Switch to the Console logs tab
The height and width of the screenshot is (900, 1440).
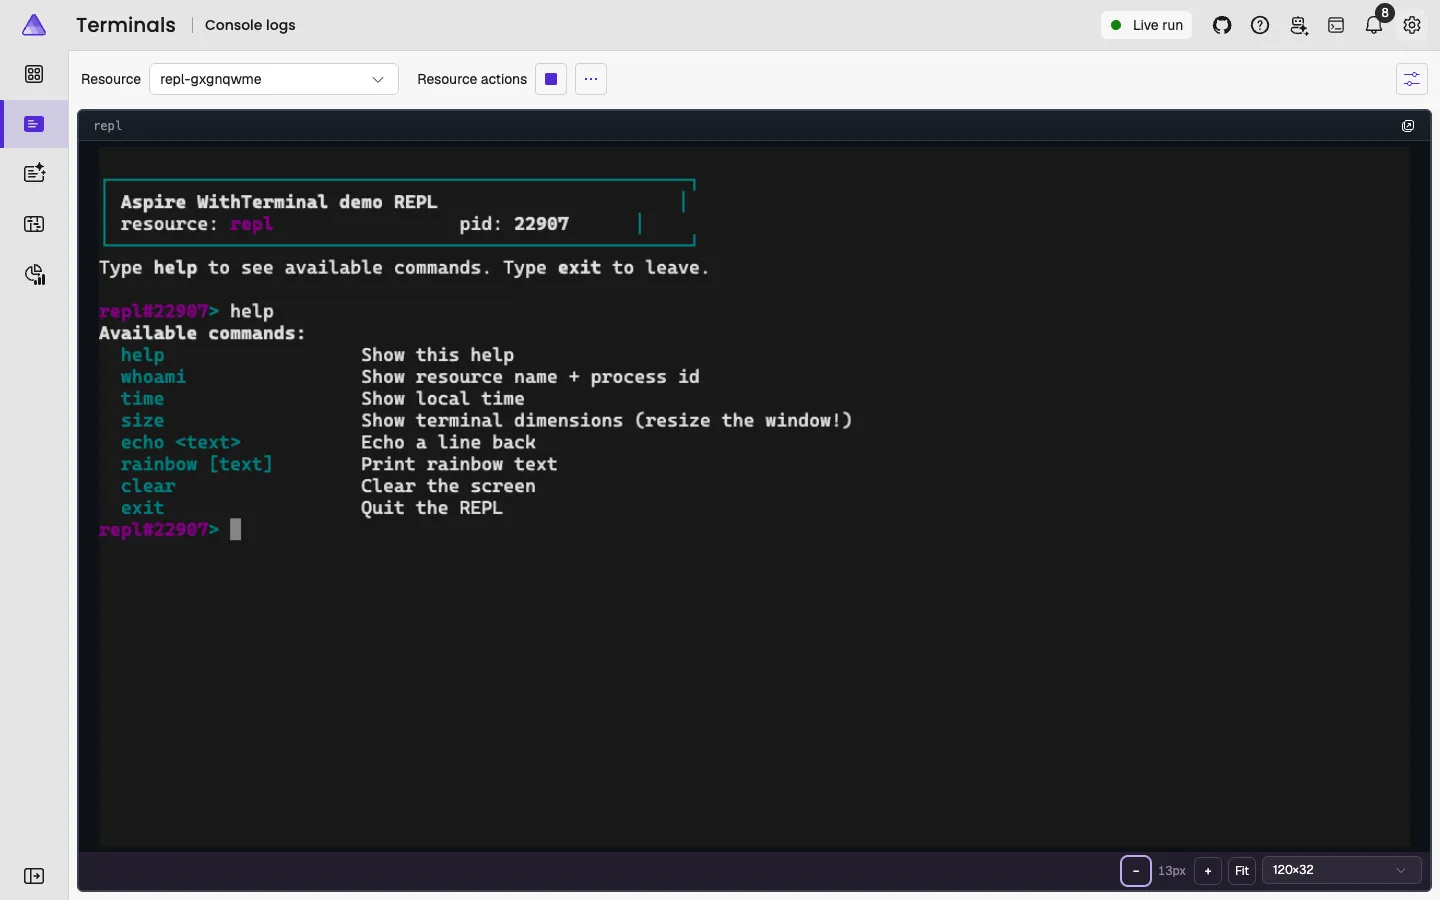250,25
